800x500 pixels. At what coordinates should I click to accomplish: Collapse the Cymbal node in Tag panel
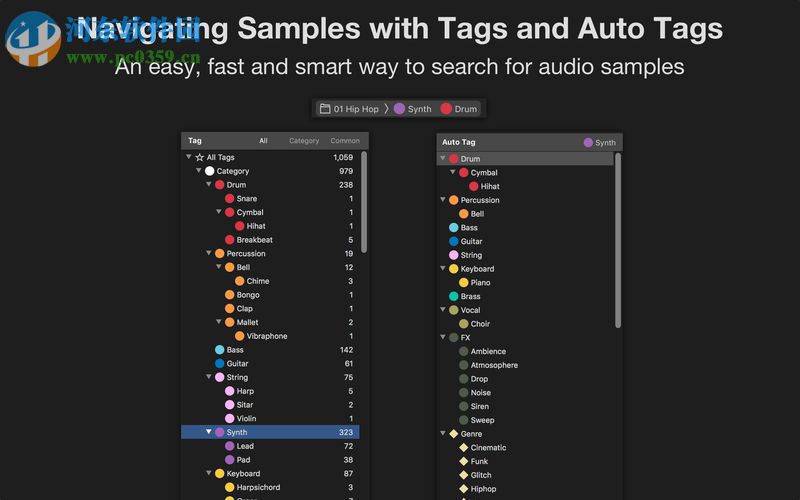click(219, 212)
